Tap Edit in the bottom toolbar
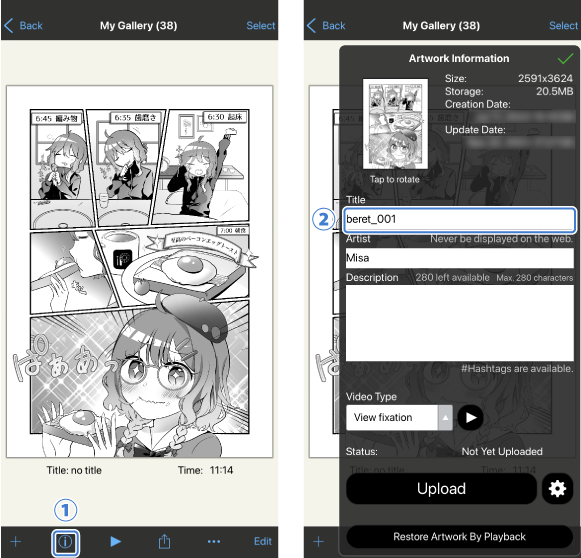The image size is (581, 558). tap(263, 542)
